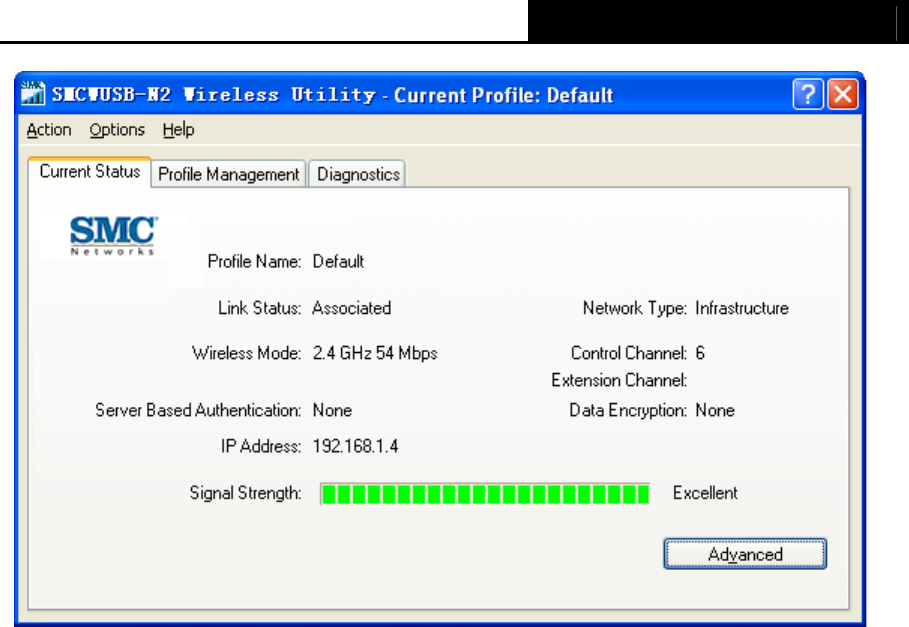Click the Advanced button

pyautogui.click(x=745, y=554)
